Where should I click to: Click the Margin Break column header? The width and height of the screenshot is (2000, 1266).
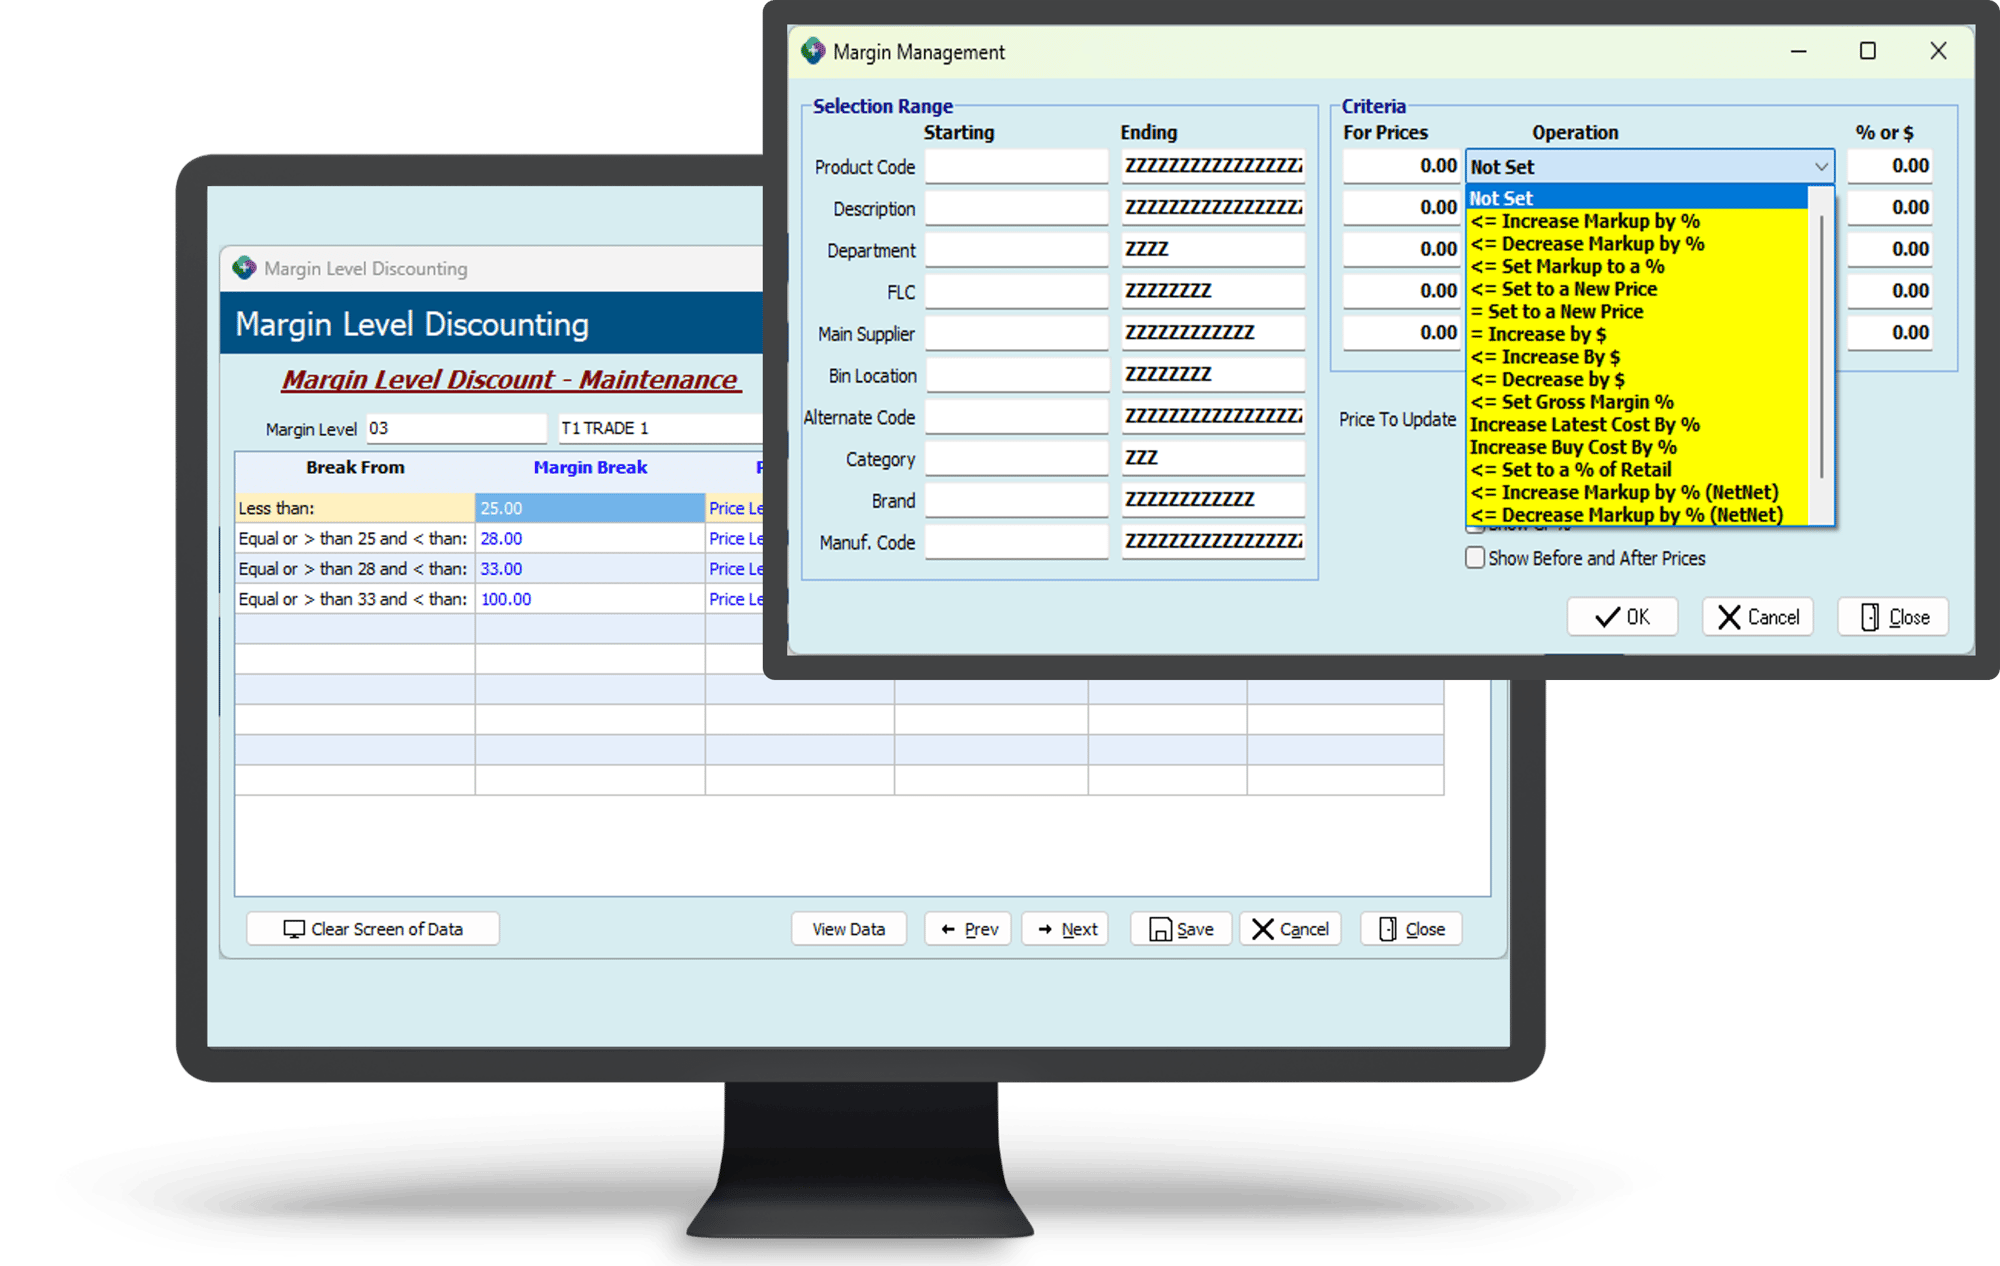click(590, 467)
